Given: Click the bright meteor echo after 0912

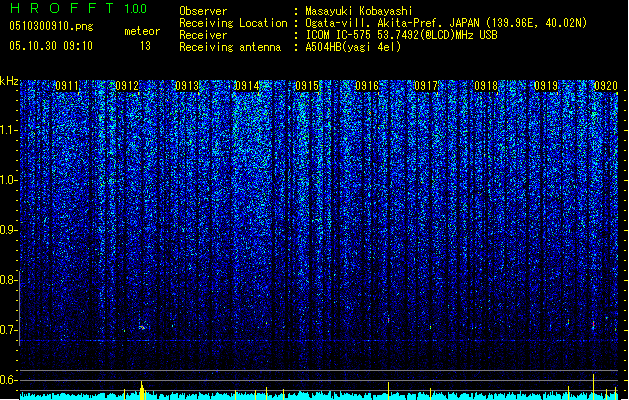Looking at the screenshot, I should click(x=142, y=327).
